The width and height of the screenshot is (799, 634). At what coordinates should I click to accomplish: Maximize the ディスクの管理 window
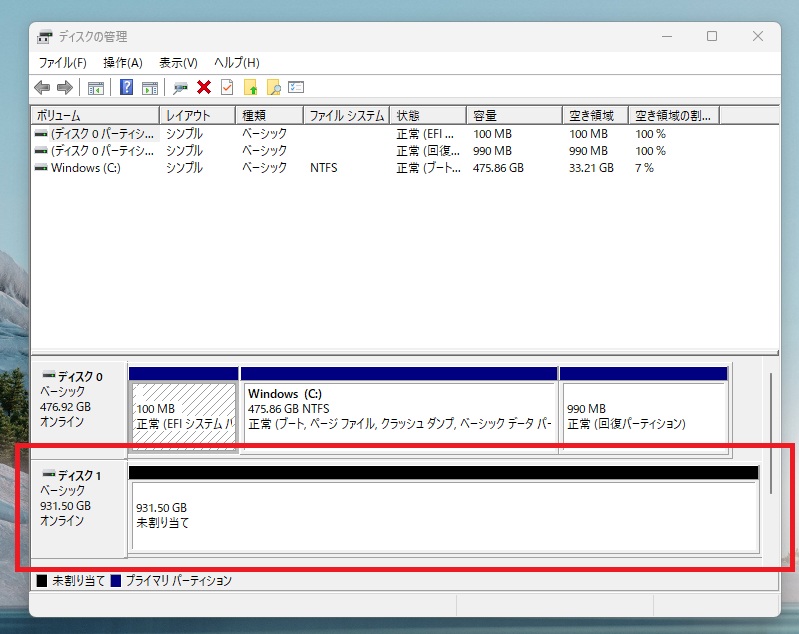(x=712, y=36)
